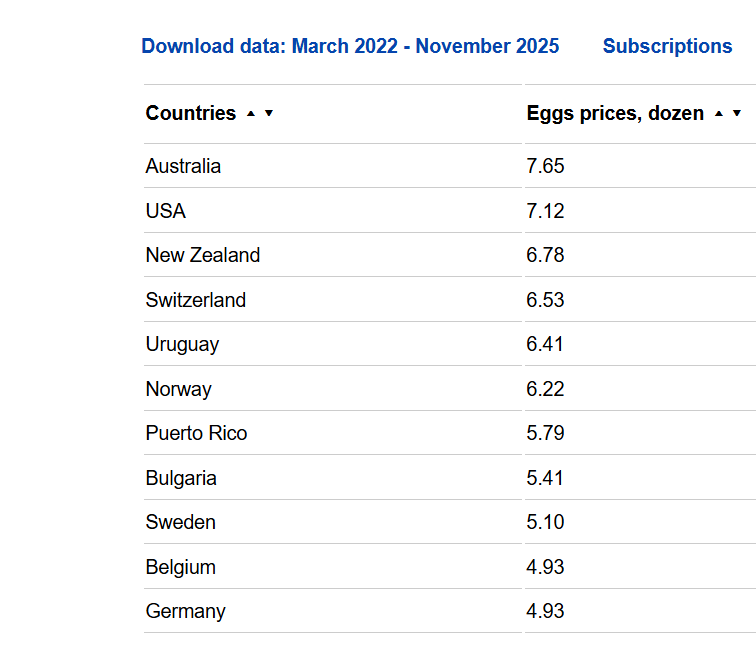756x645 pixels.
Task: Select the USA country cell
Action: 166,211
